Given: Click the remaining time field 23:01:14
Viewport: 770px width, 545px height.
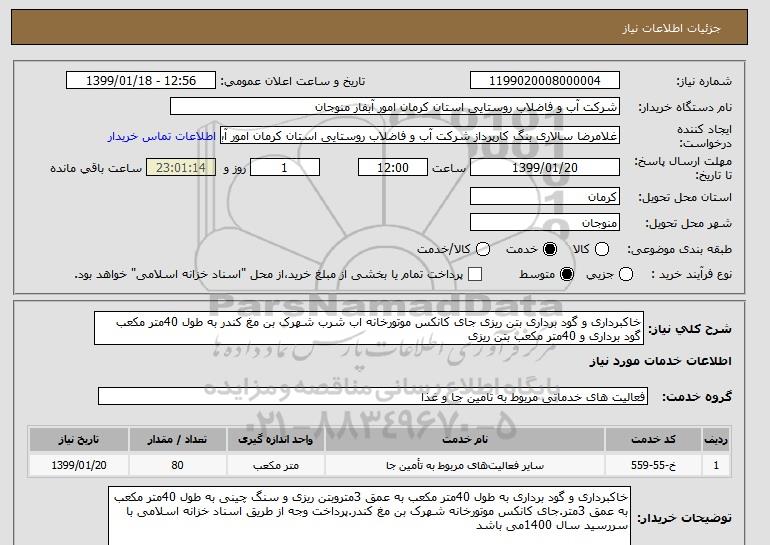Looking at the screenshot, I should click(x=181, y=167).
